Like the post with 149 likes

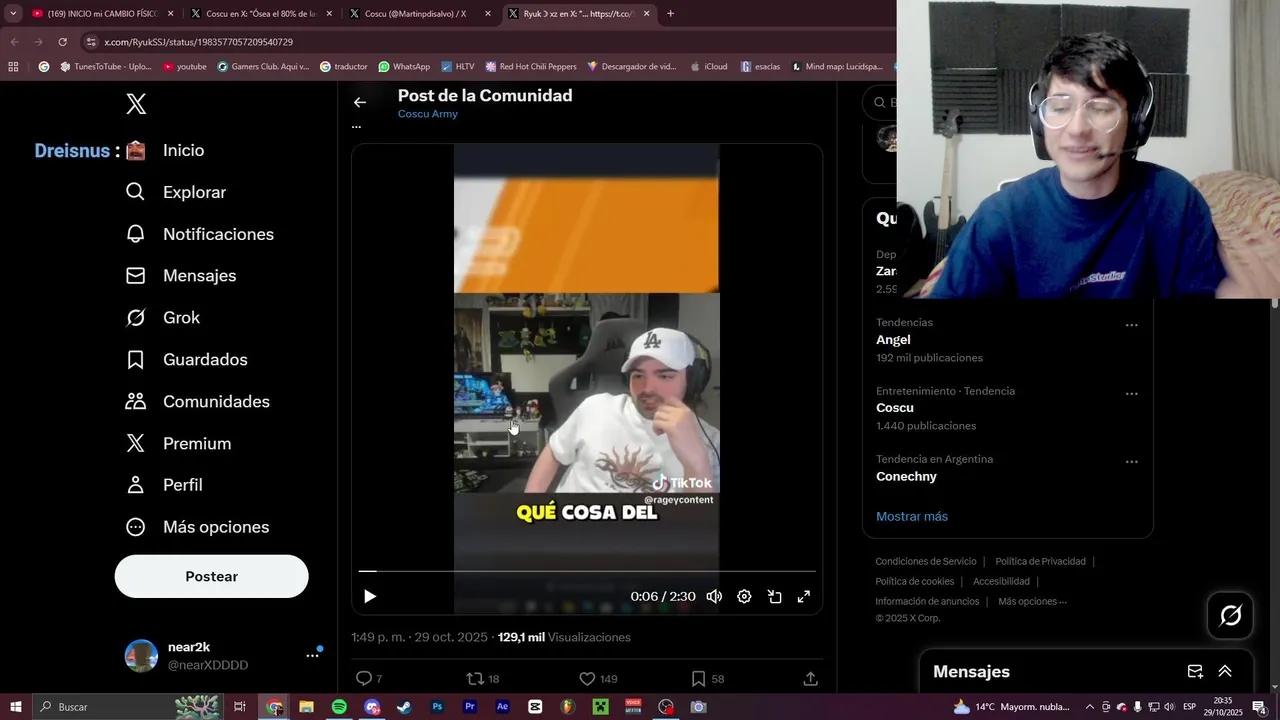[x=598, y=679]
